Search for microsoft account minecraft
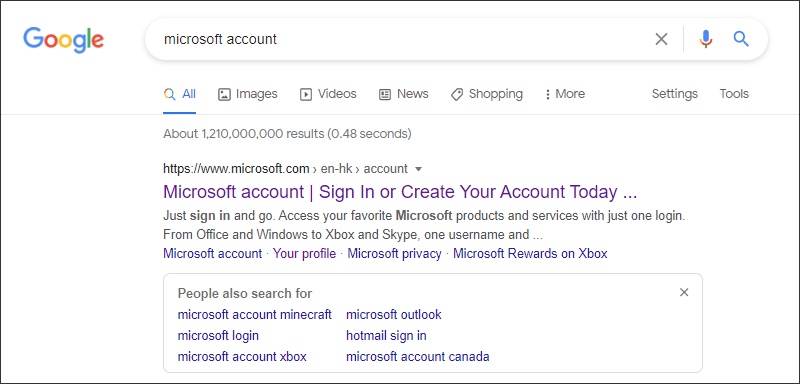 tap(255, 314)
